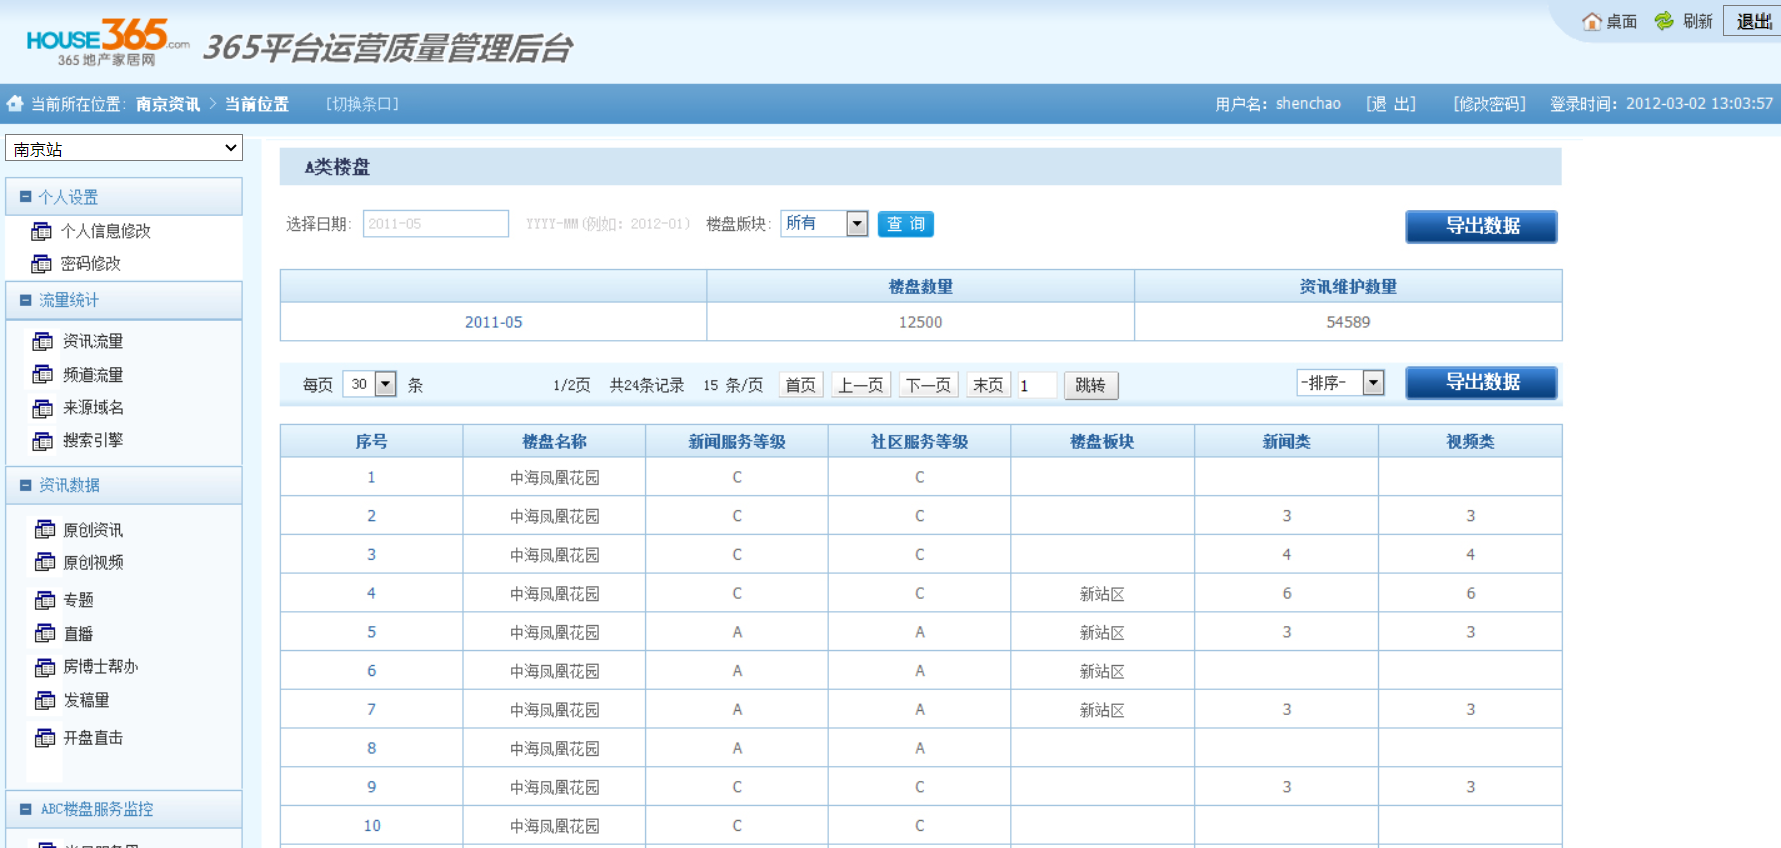Click the icon next to 个人信息修改

(41, 231)
